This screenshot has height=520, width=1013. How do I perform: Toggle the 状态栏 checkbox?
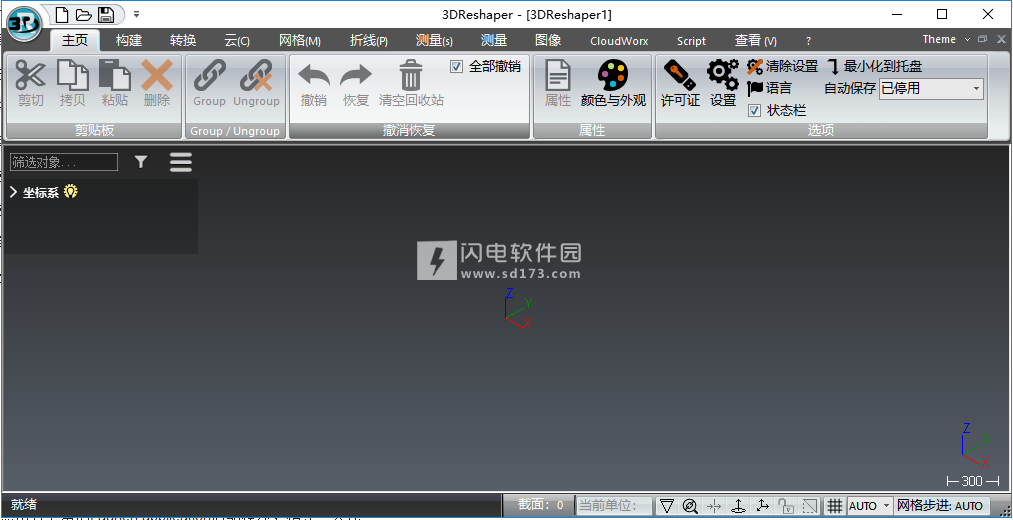(754, 110)
